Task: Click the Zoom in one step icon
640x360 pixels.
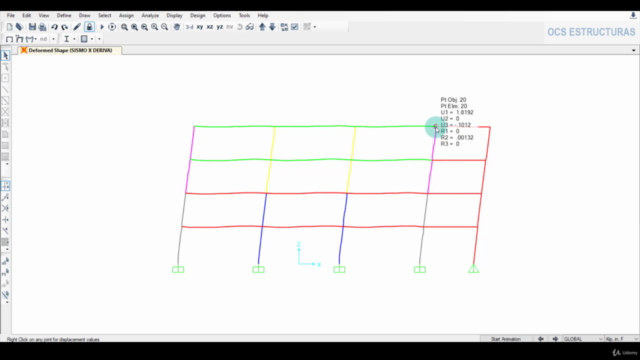Action: pyautogui.click(x=154, y=27)
